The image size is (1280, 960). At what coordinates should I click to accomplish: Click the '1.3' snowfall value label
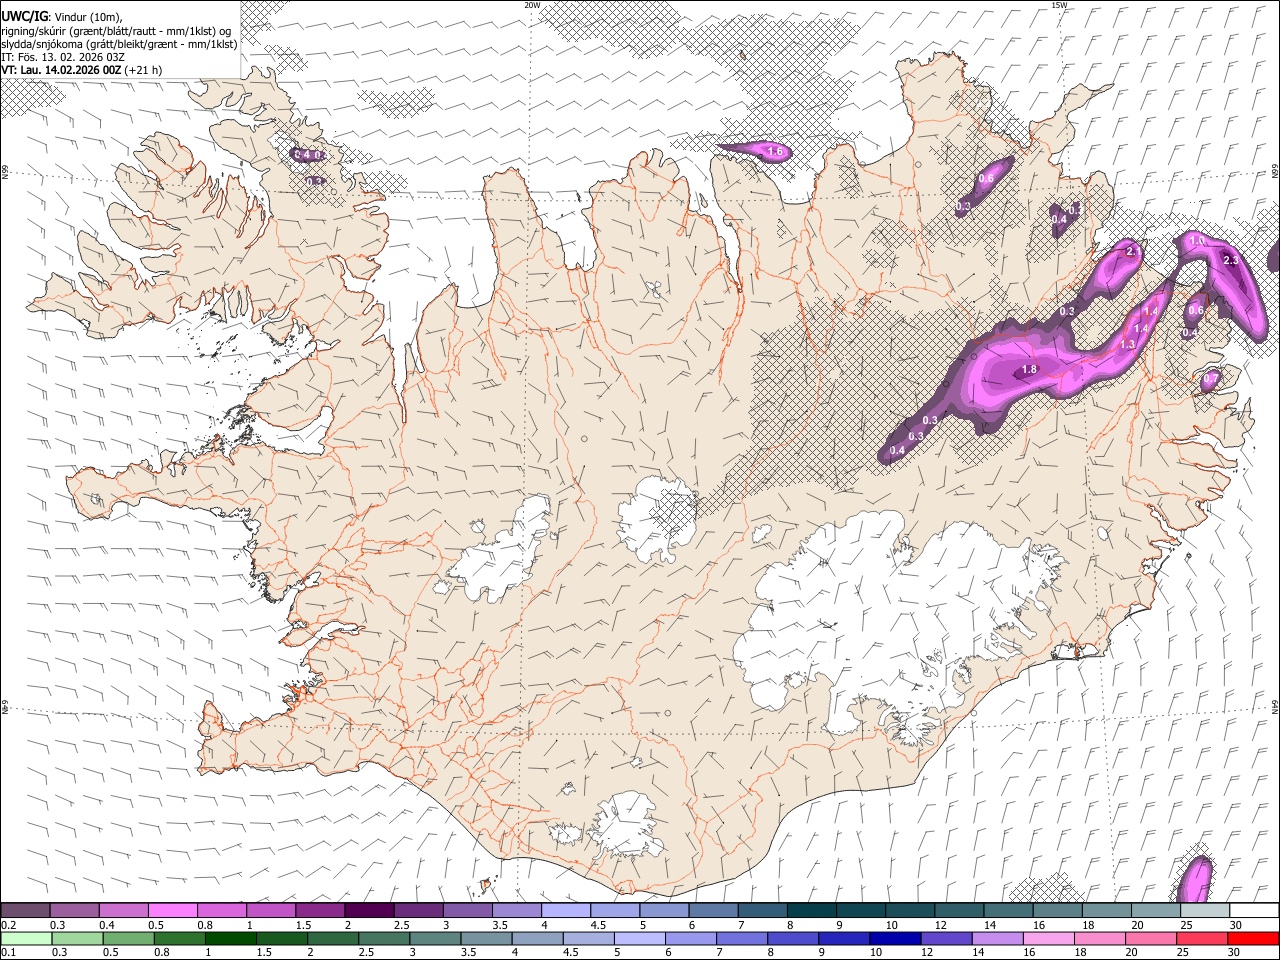click(1128, 344)
